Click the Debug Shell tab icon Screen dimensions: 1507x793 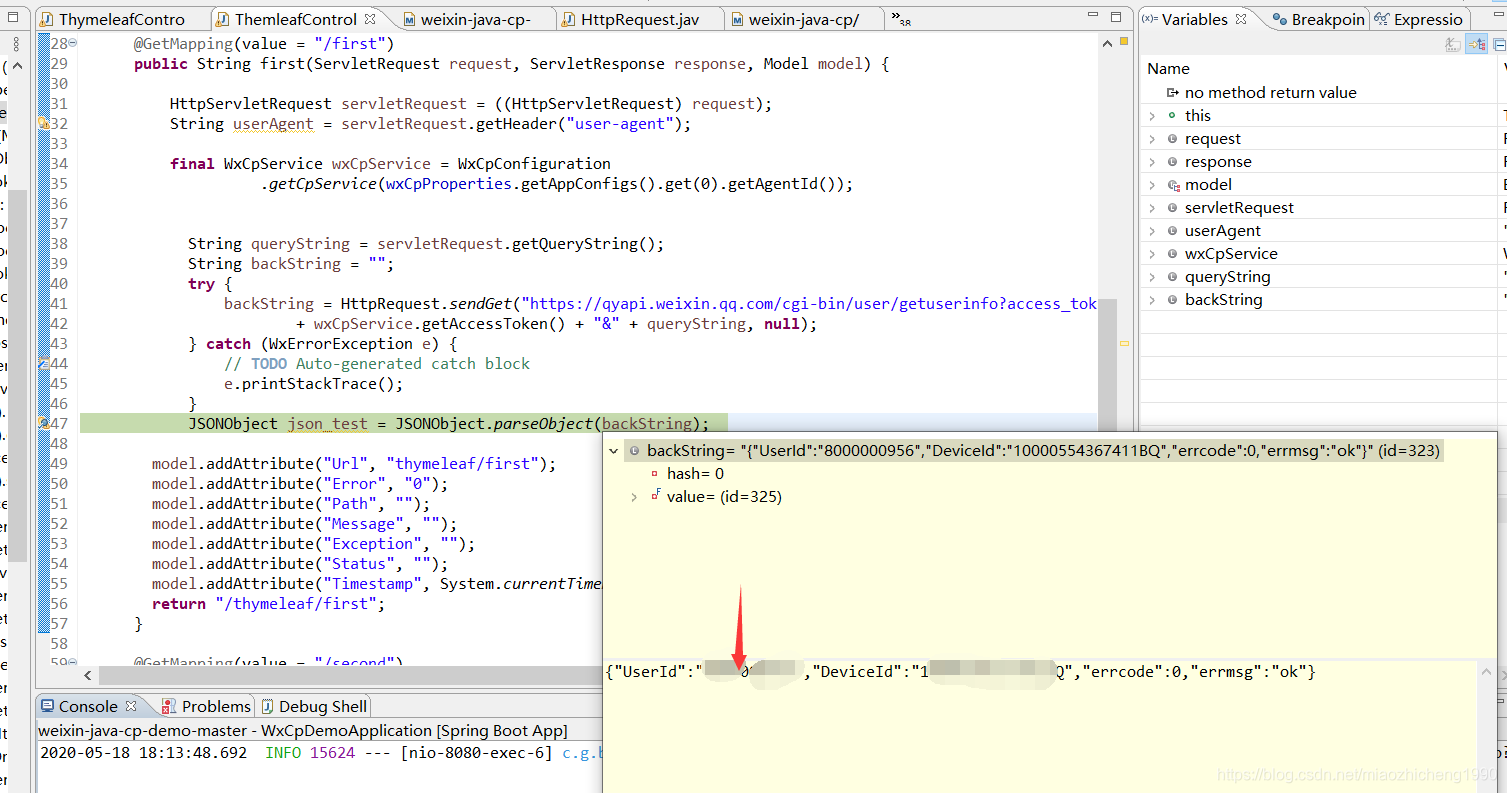(267, 706)
